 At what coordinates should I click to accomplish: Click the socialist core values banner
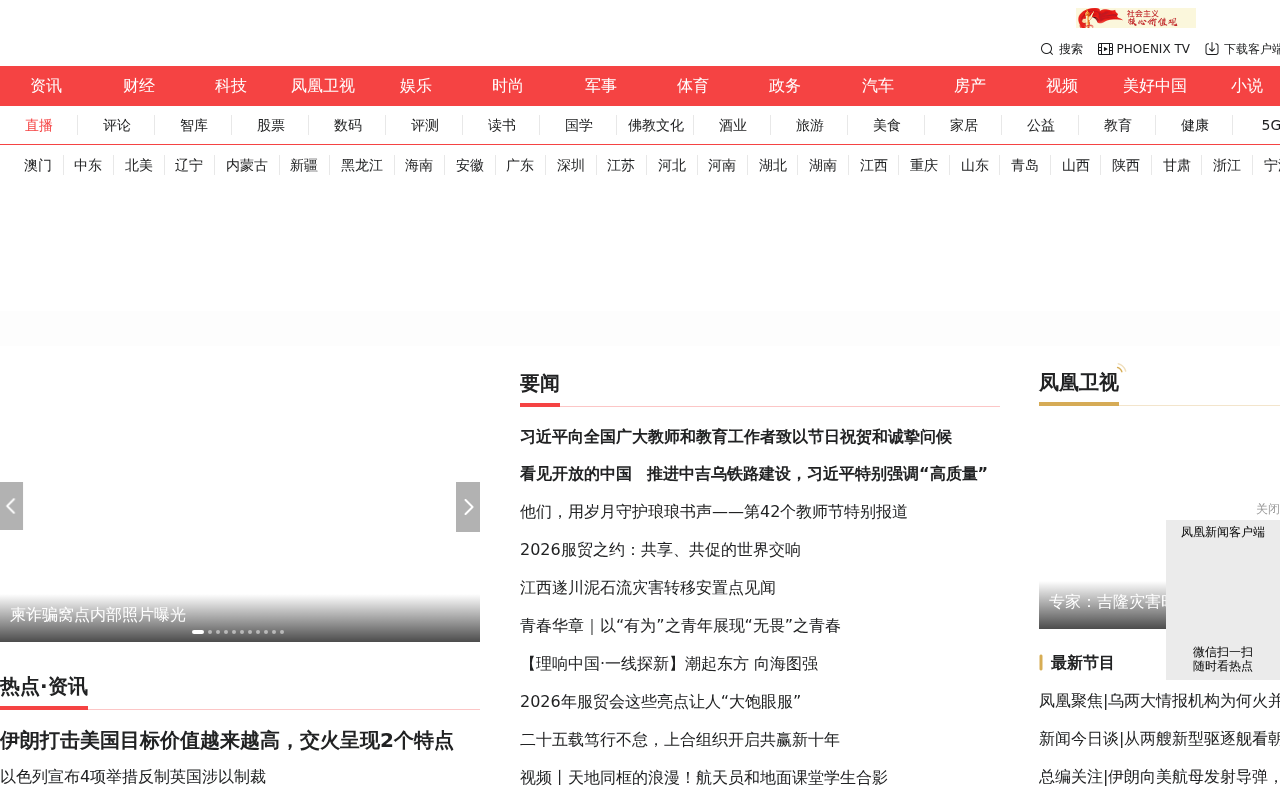click(1136, 18)
